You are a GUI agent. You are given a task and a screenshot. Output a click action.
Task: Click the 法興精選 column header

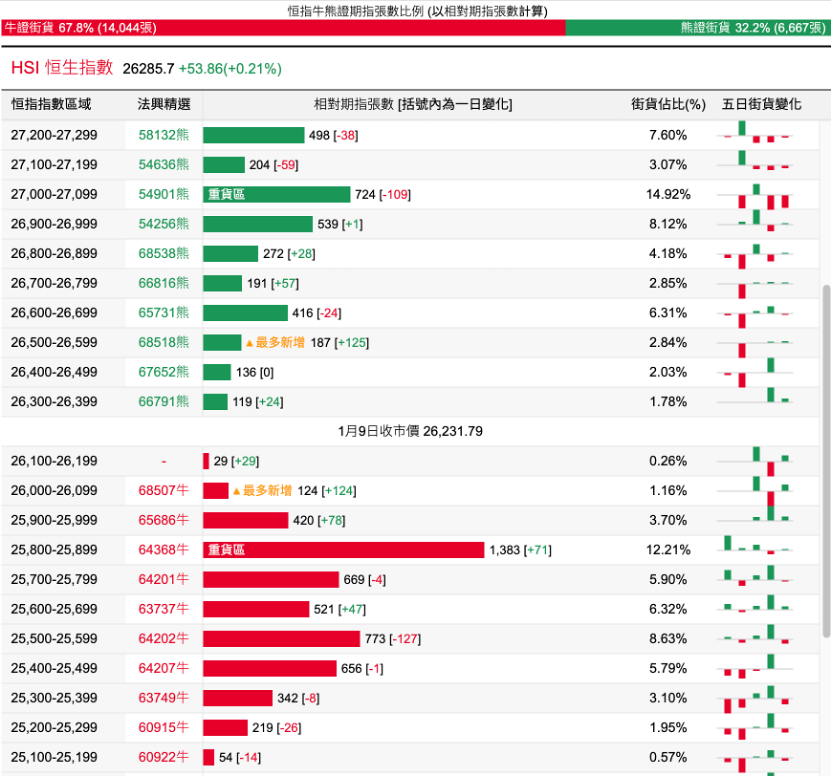(x=164, y=104)
